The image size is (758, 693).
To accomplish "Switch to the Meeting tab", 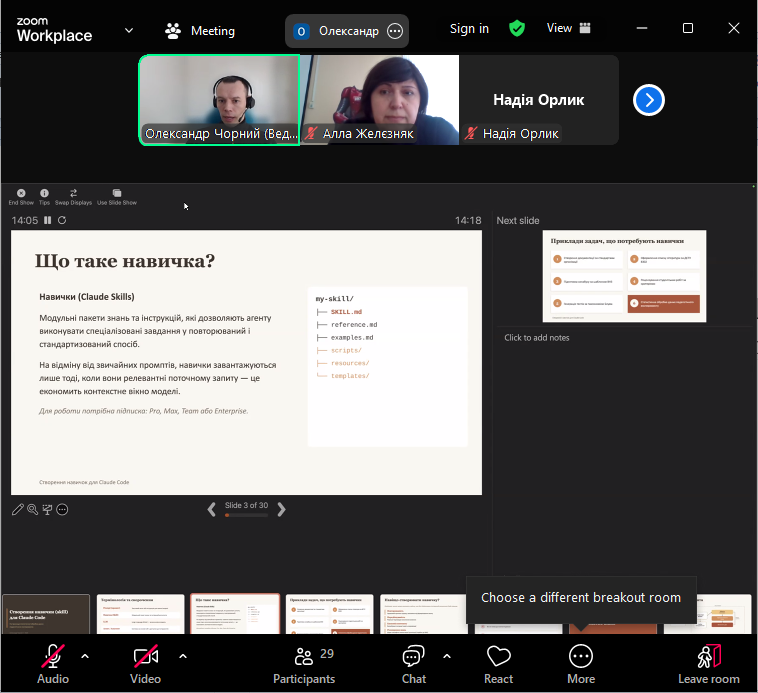I will point(200,30).
